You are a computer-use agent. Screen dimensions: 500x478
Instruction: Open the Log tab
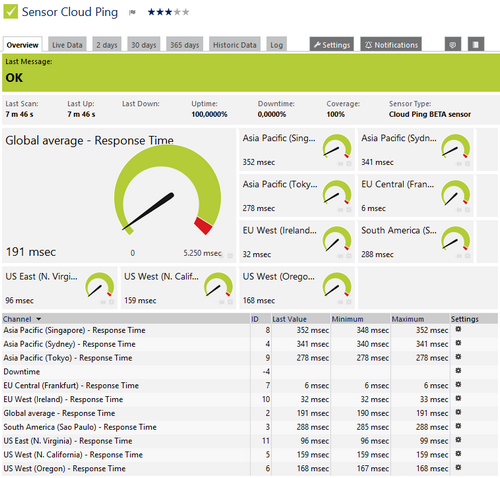276,45
